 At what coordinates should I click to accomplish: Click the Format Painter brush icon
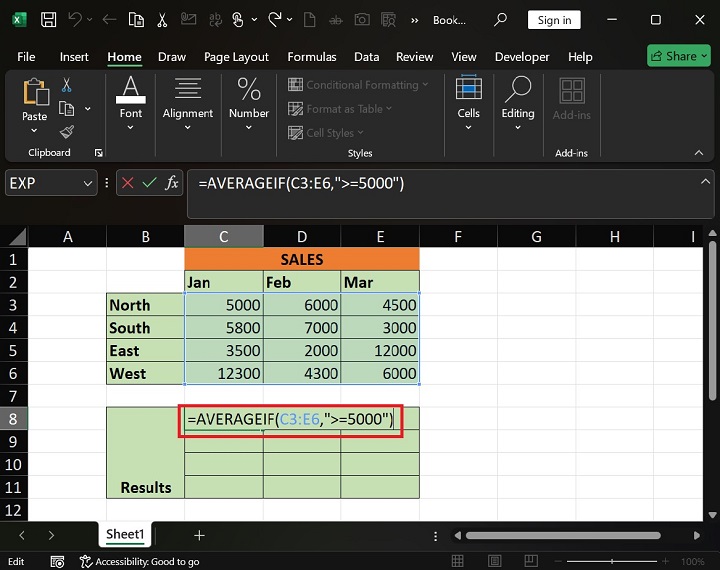[x=67, y=131]
